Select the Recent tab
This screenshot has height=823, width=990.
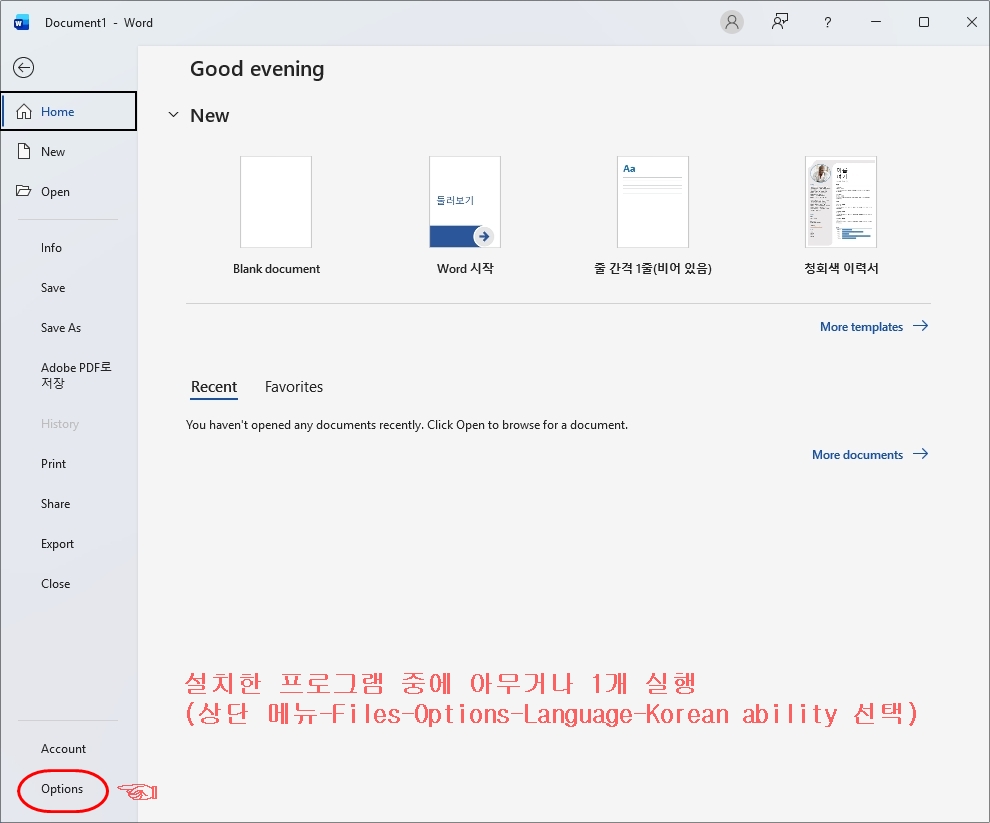coord(214,387)
